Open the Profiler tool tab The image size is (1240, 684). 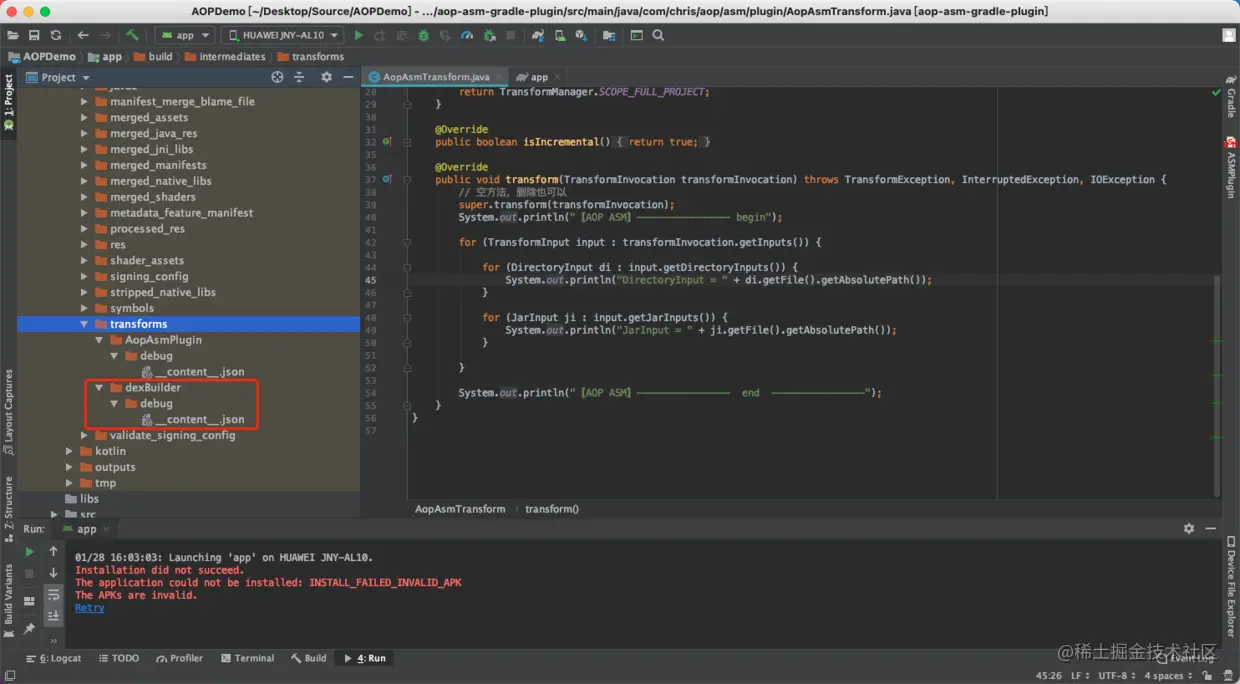click(x=180, y=658)
